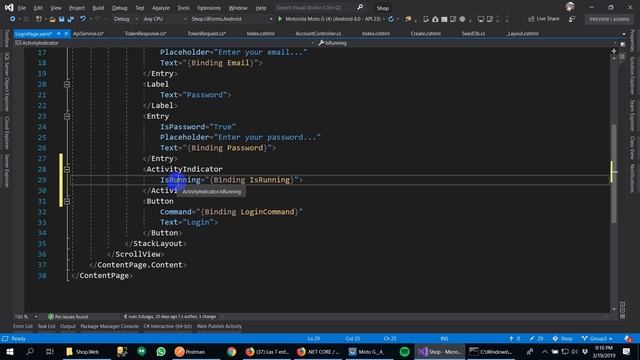The height and width of the screenshot is (360, 640).
Task: Collapse the Button element on line 31
Action: (67, 201)
